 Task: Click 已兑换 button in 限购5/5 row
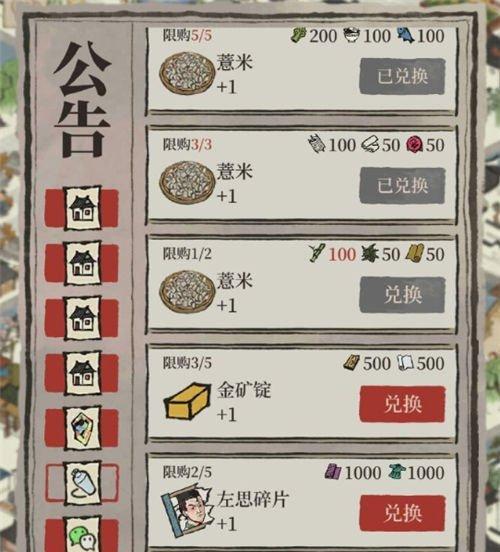[402, 76]
